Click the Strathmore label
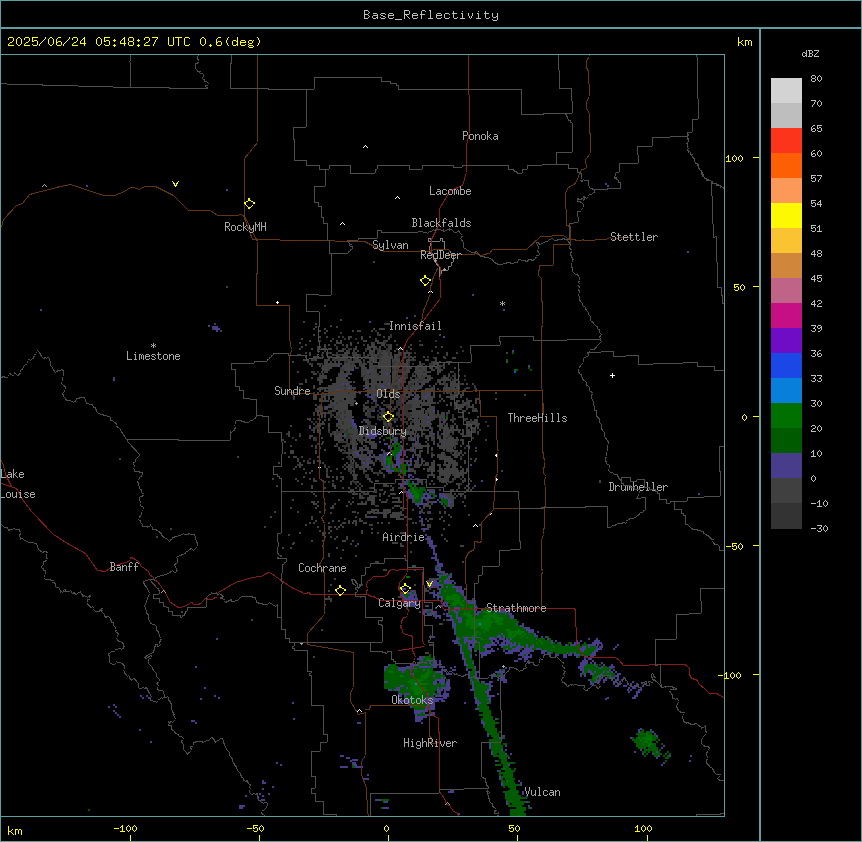The width and height of the screenshot is (862, 842). (x=516, y=608)
